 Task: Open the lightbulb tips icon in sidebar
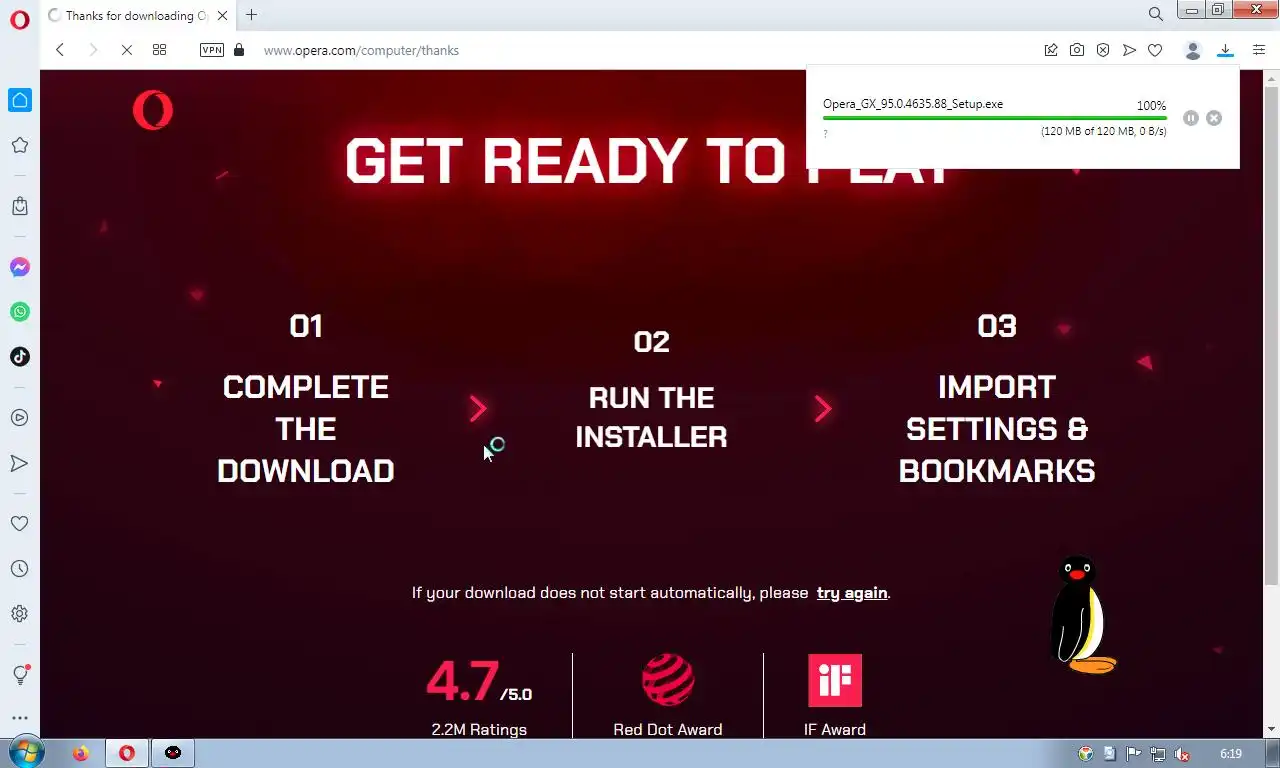point(20,675)
